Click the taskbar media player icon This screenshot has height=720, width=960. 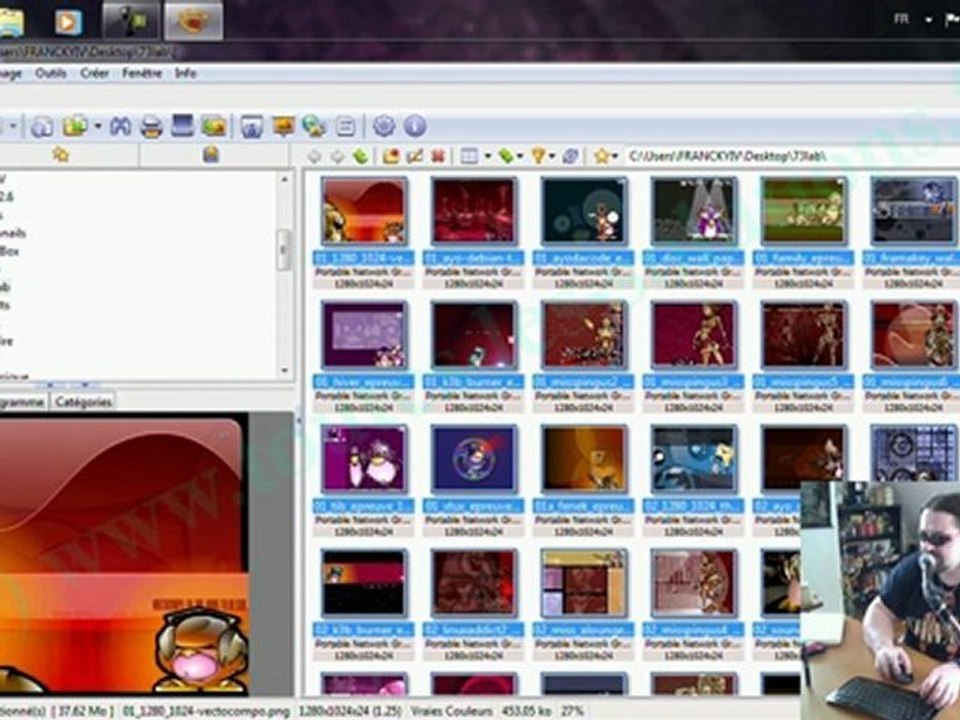[x=68, y=21]
